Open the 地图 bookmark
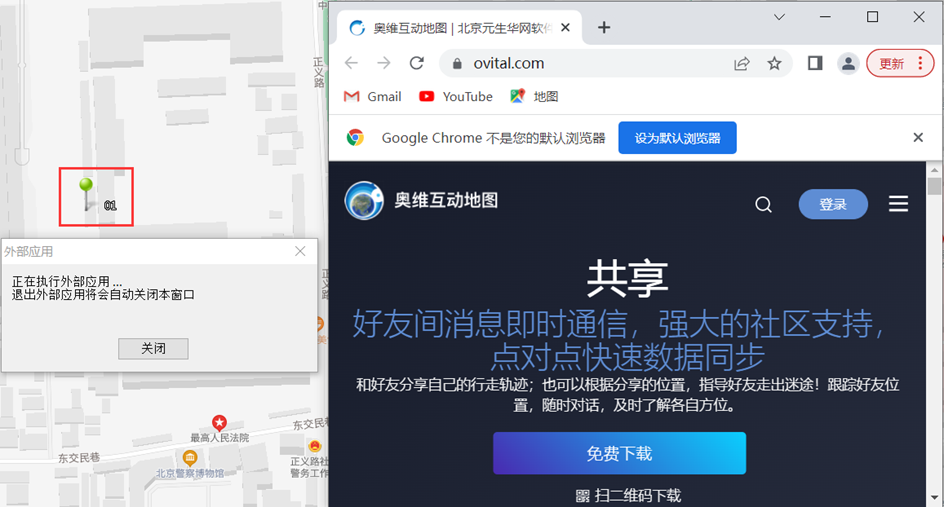944x507 pixels. 534,96
